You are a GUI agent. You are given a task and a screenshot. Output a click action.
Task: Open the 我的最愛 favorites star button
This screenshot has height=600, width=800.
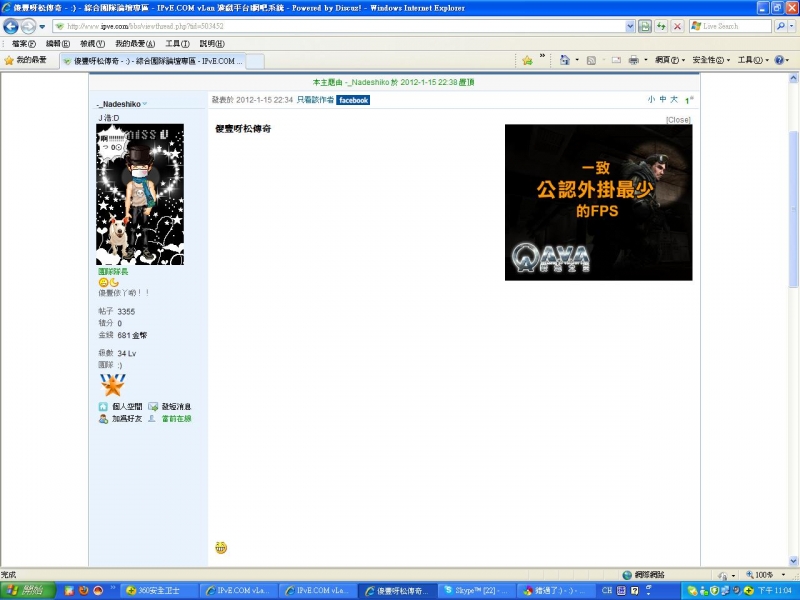click(26, 60)
